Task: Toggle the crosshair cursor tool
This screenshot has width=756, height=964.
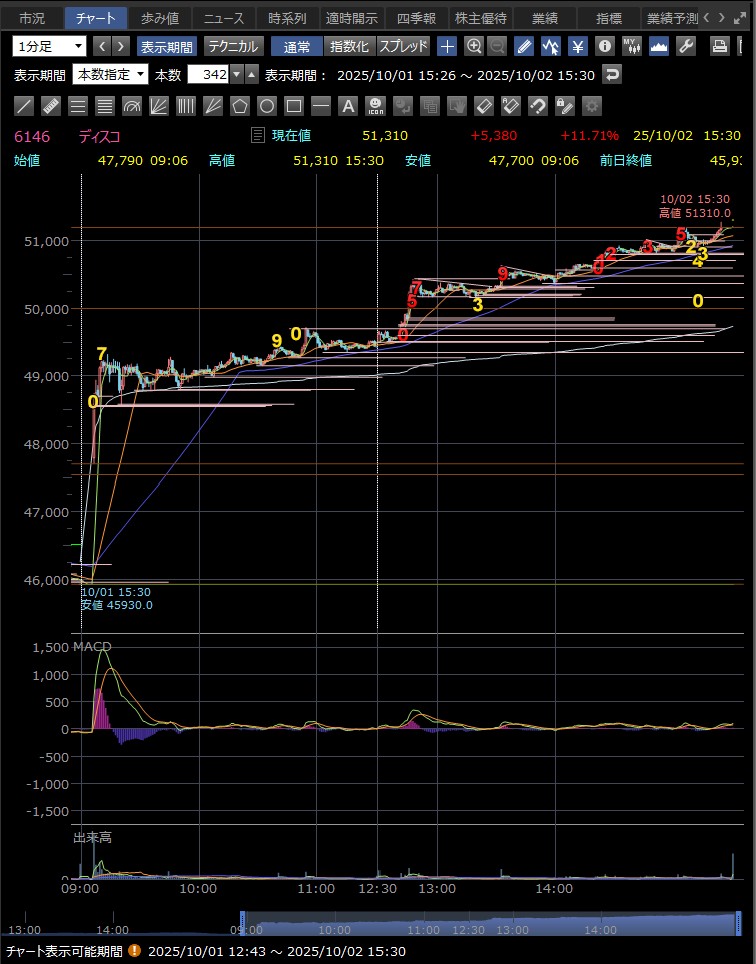Action: [447, 46]
